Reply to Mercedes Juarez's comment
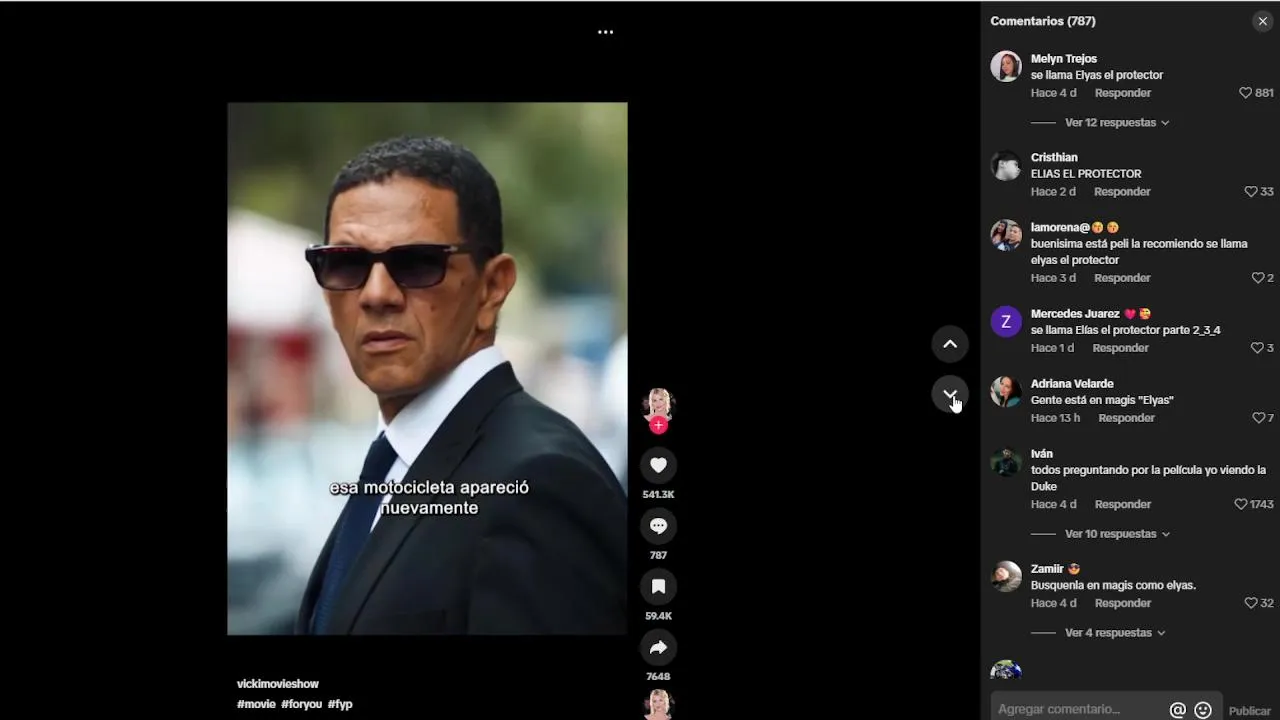Screen dimensions: 1280x720 (1120, 348)
